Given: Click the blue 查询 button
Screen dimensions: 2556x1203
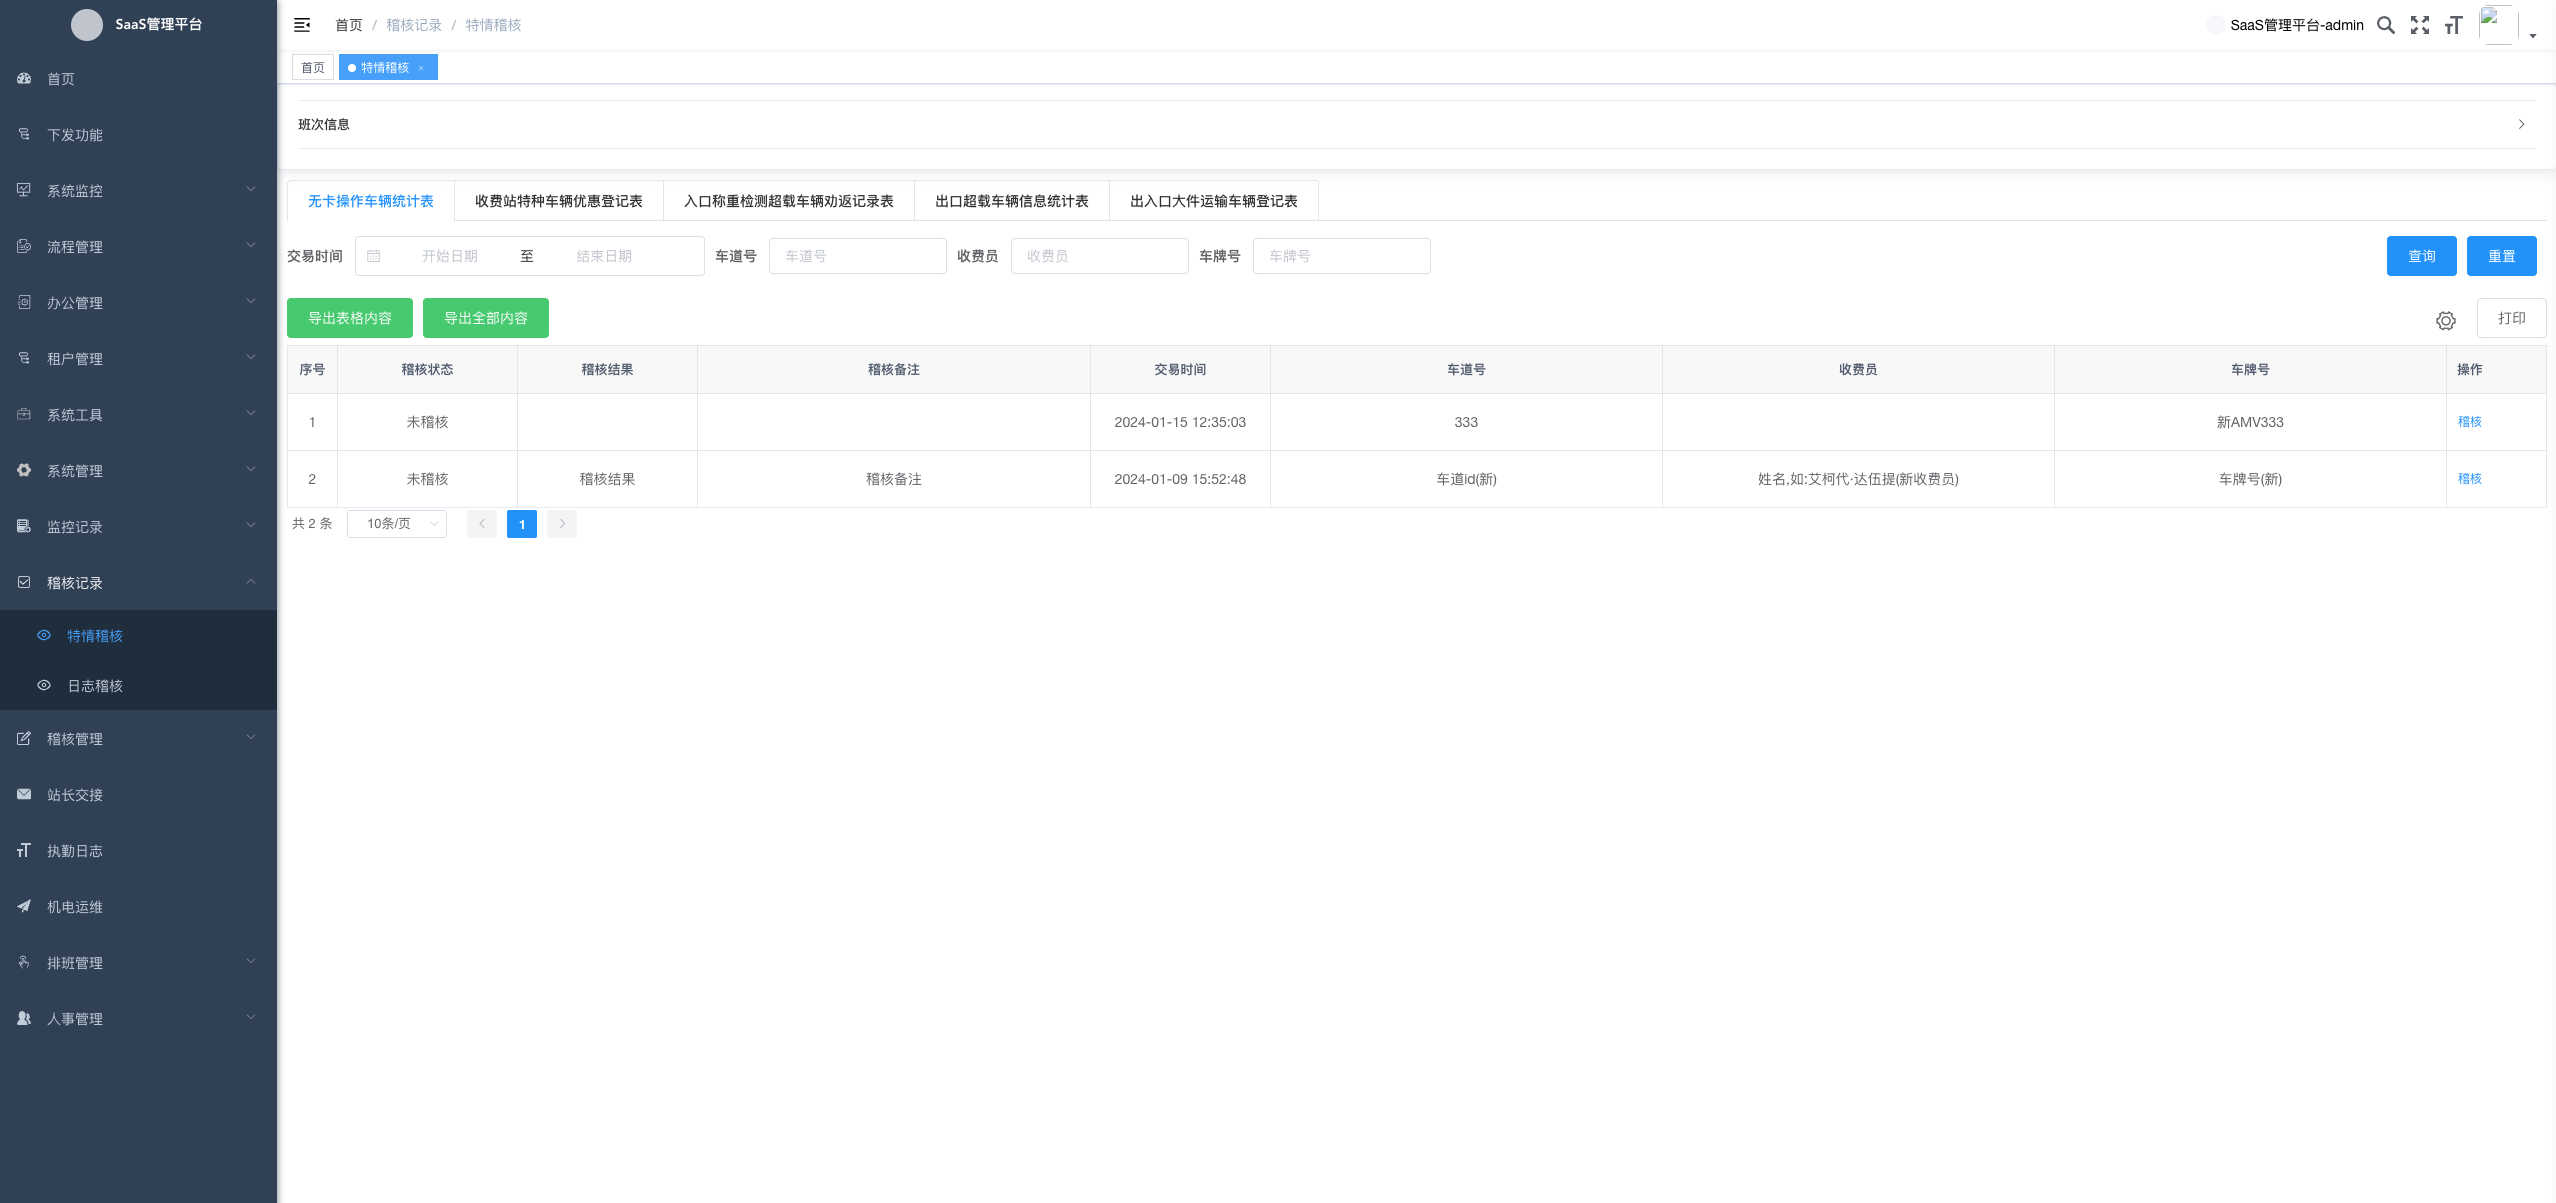Looking at the screenshot, I should [x=2422, y=256].
